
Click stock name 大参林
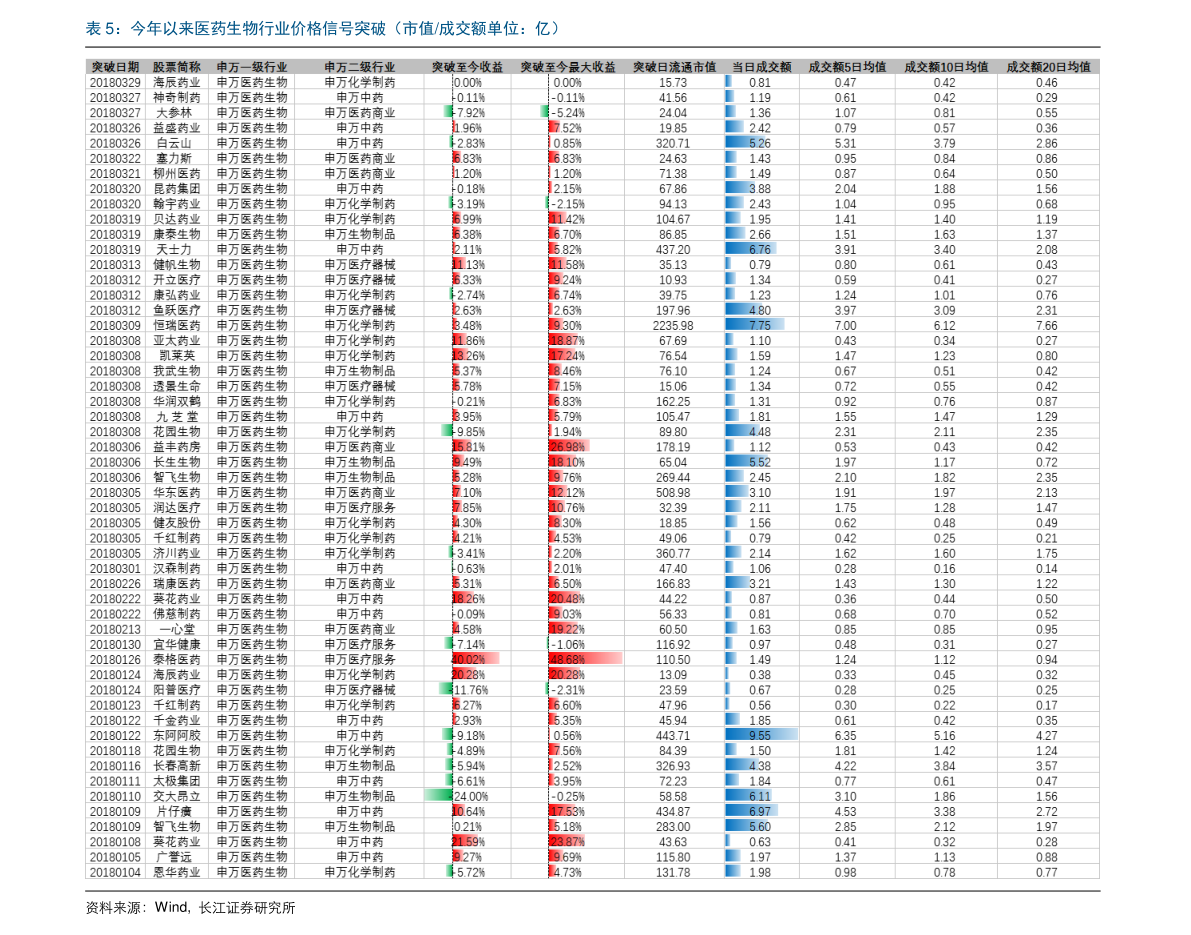[177, 112]
